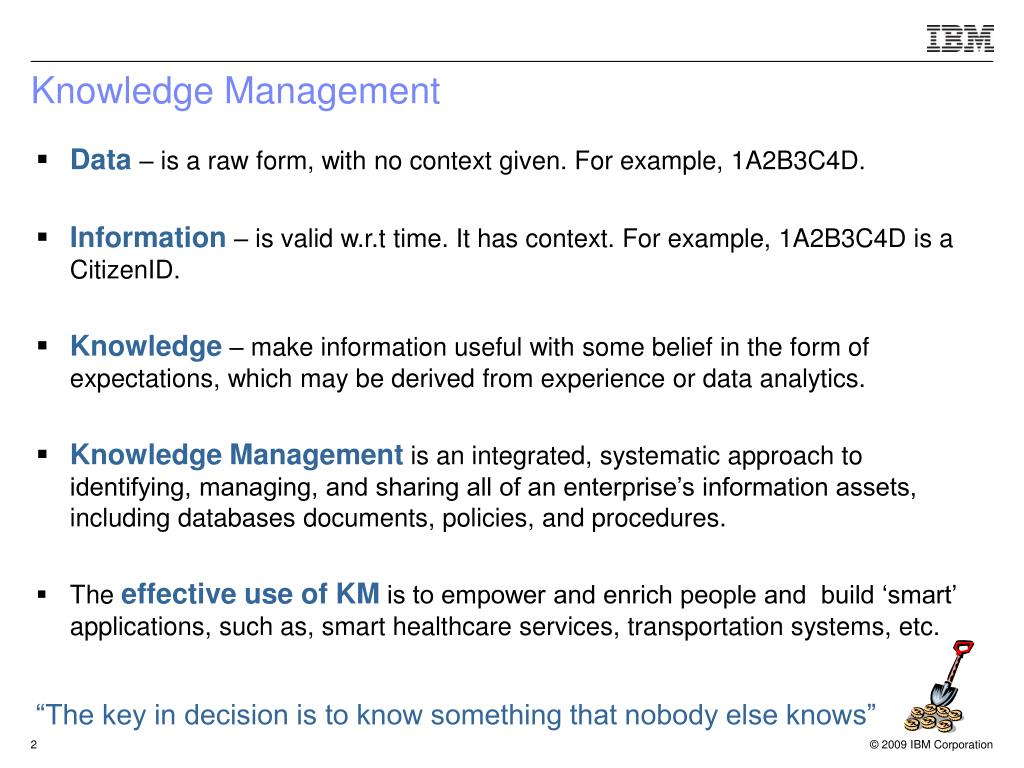1024x768 pixels.
Task: Click the quote about decision at bottom
Action: point(455,714)
